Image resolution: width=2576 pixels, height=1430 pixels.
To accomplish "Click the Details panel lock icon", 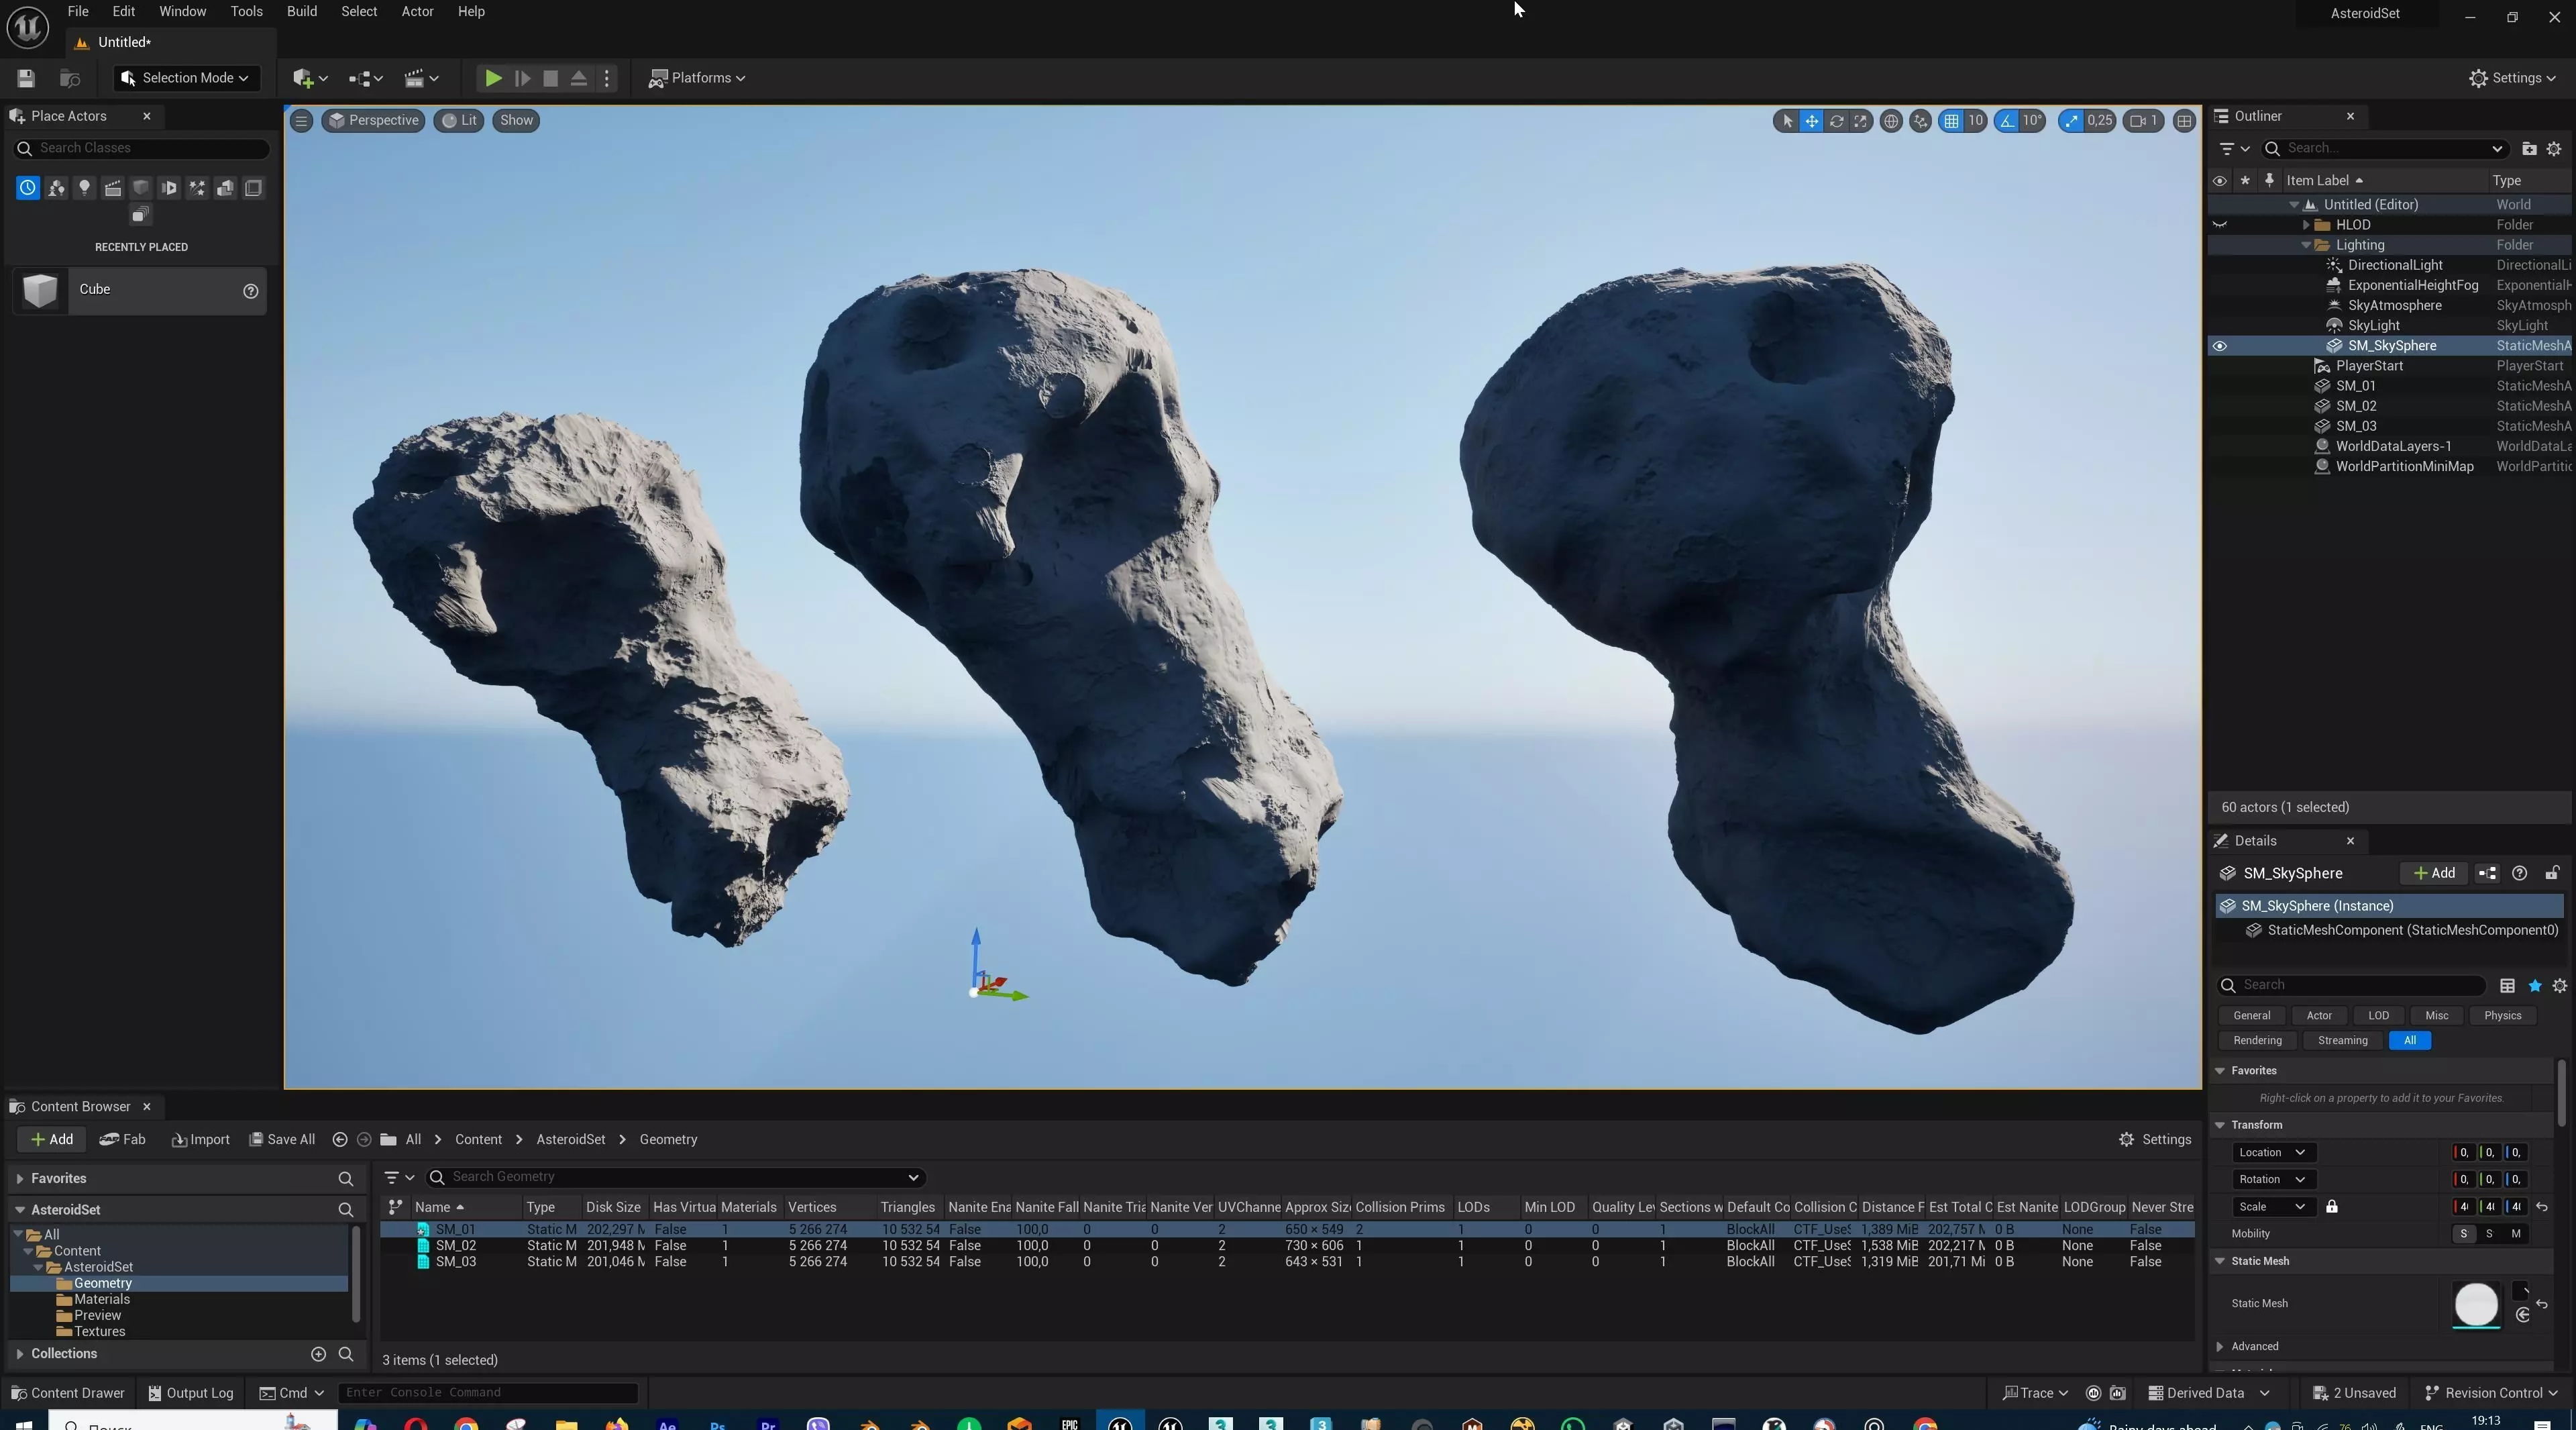I will pyautogui.click(x=2552, y=874).
